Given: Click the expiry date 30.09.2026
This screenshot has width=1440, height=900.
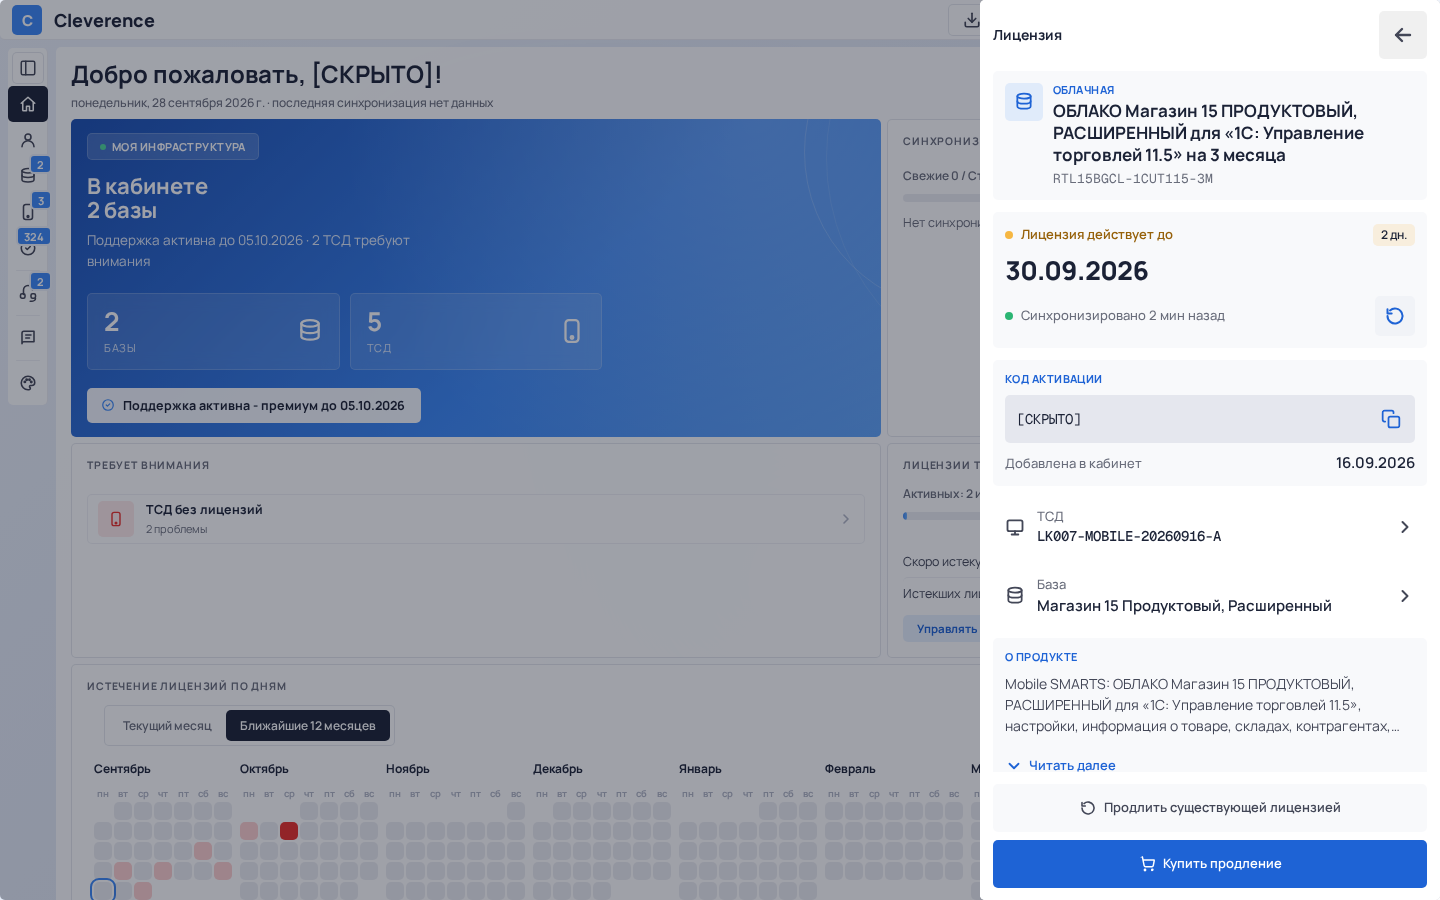Looking at the screenshot, I should point(1077,271).
